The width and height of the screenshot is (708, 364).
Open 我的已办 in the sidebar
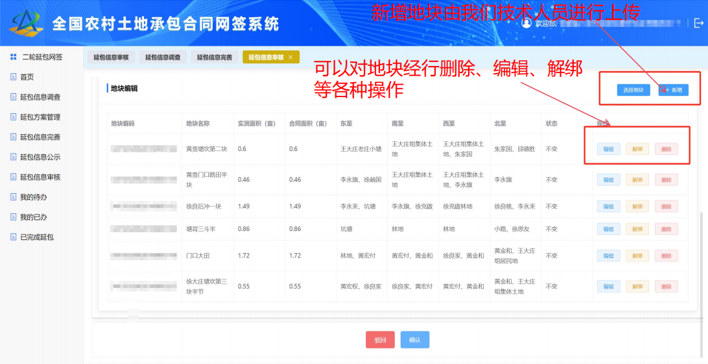[33, 217]
